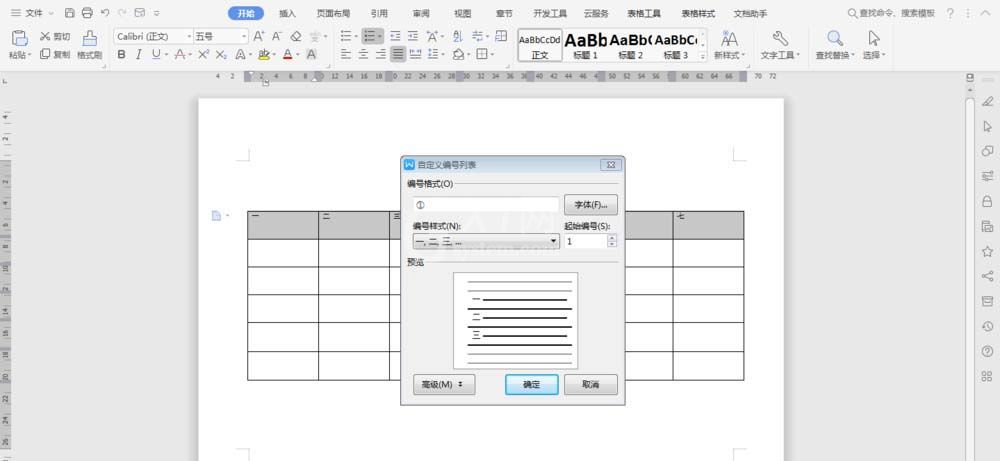Open the 文件 menu dropdown arrow
Viewport: 1000px width, 461px height.
(51, 13)
